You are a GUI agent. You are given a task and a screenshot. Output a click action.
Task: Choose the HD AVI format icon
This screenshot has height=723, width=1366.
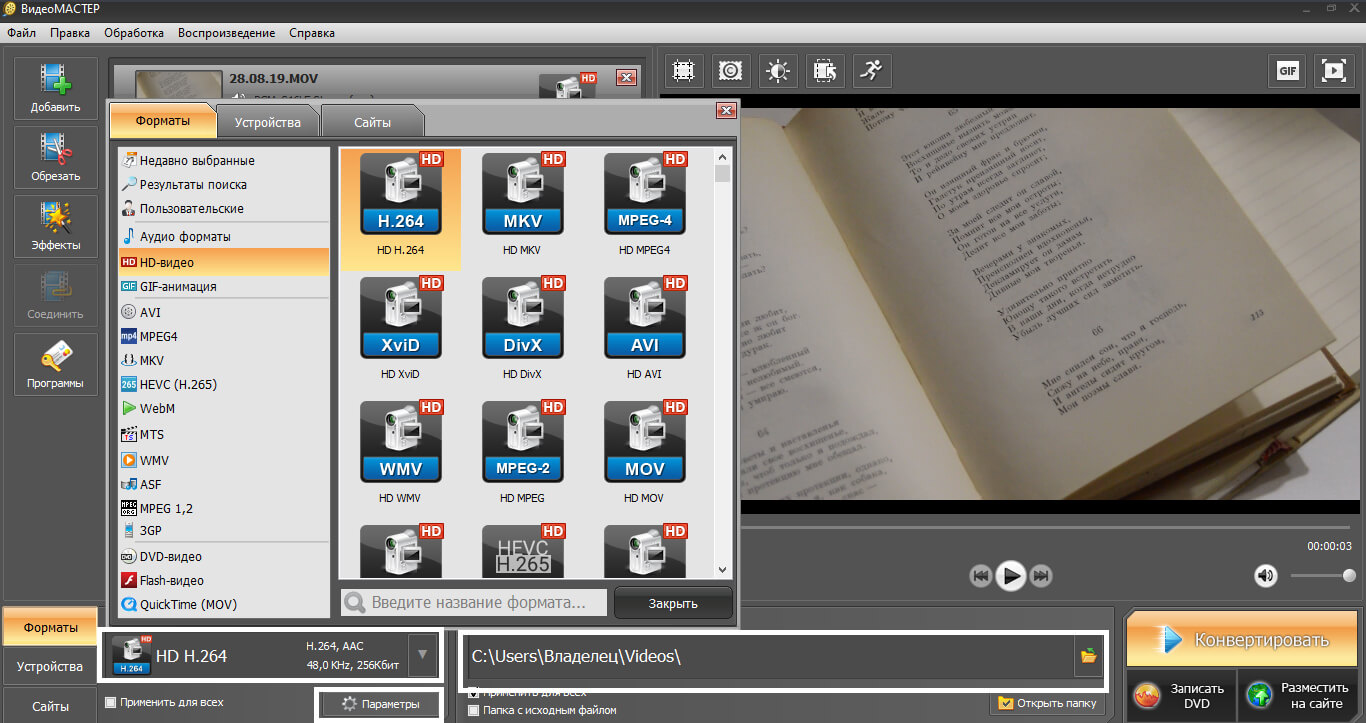pyautogui.click(x=645, y=317)
